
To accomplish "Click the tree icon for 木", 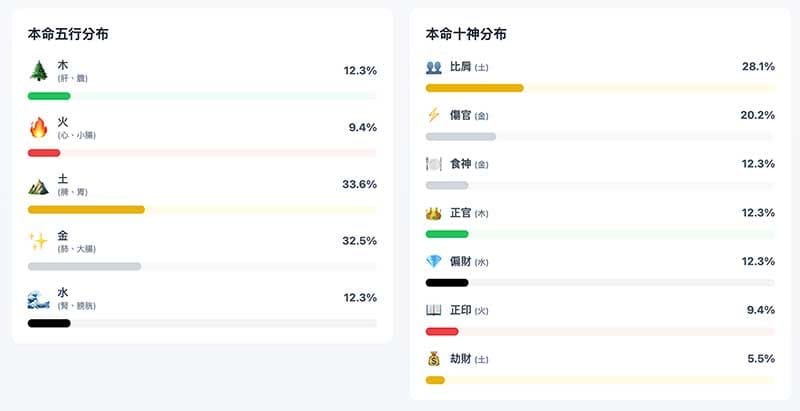I will [x=38, y=70].
